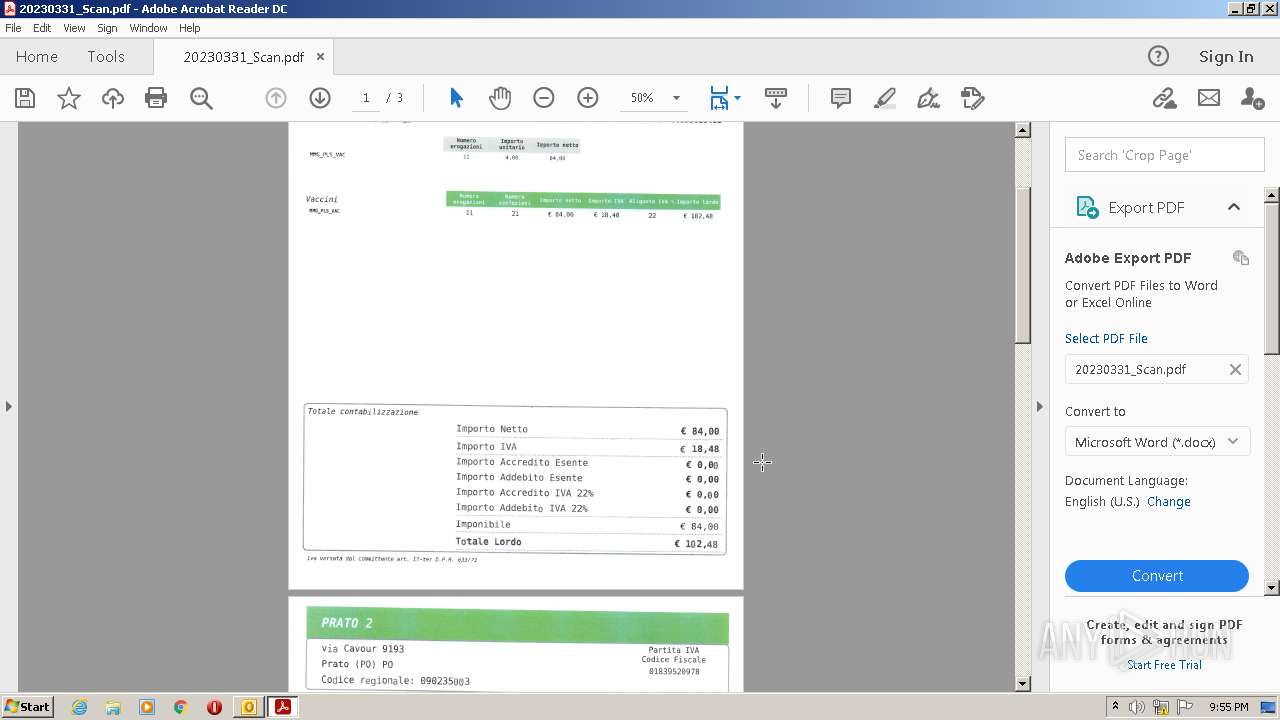Share with others person-plus icon

(1252, 98)
